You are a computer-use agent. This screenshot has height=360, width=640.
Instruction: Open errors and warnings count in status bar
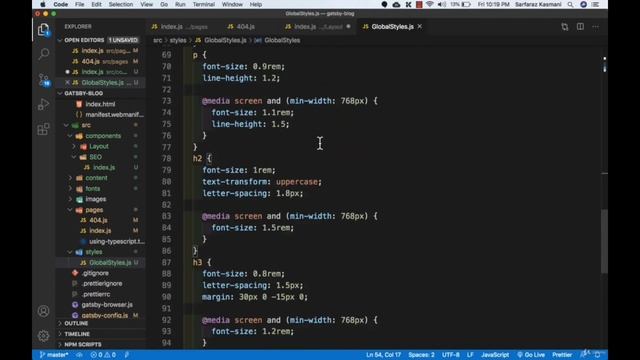[103, 355]
